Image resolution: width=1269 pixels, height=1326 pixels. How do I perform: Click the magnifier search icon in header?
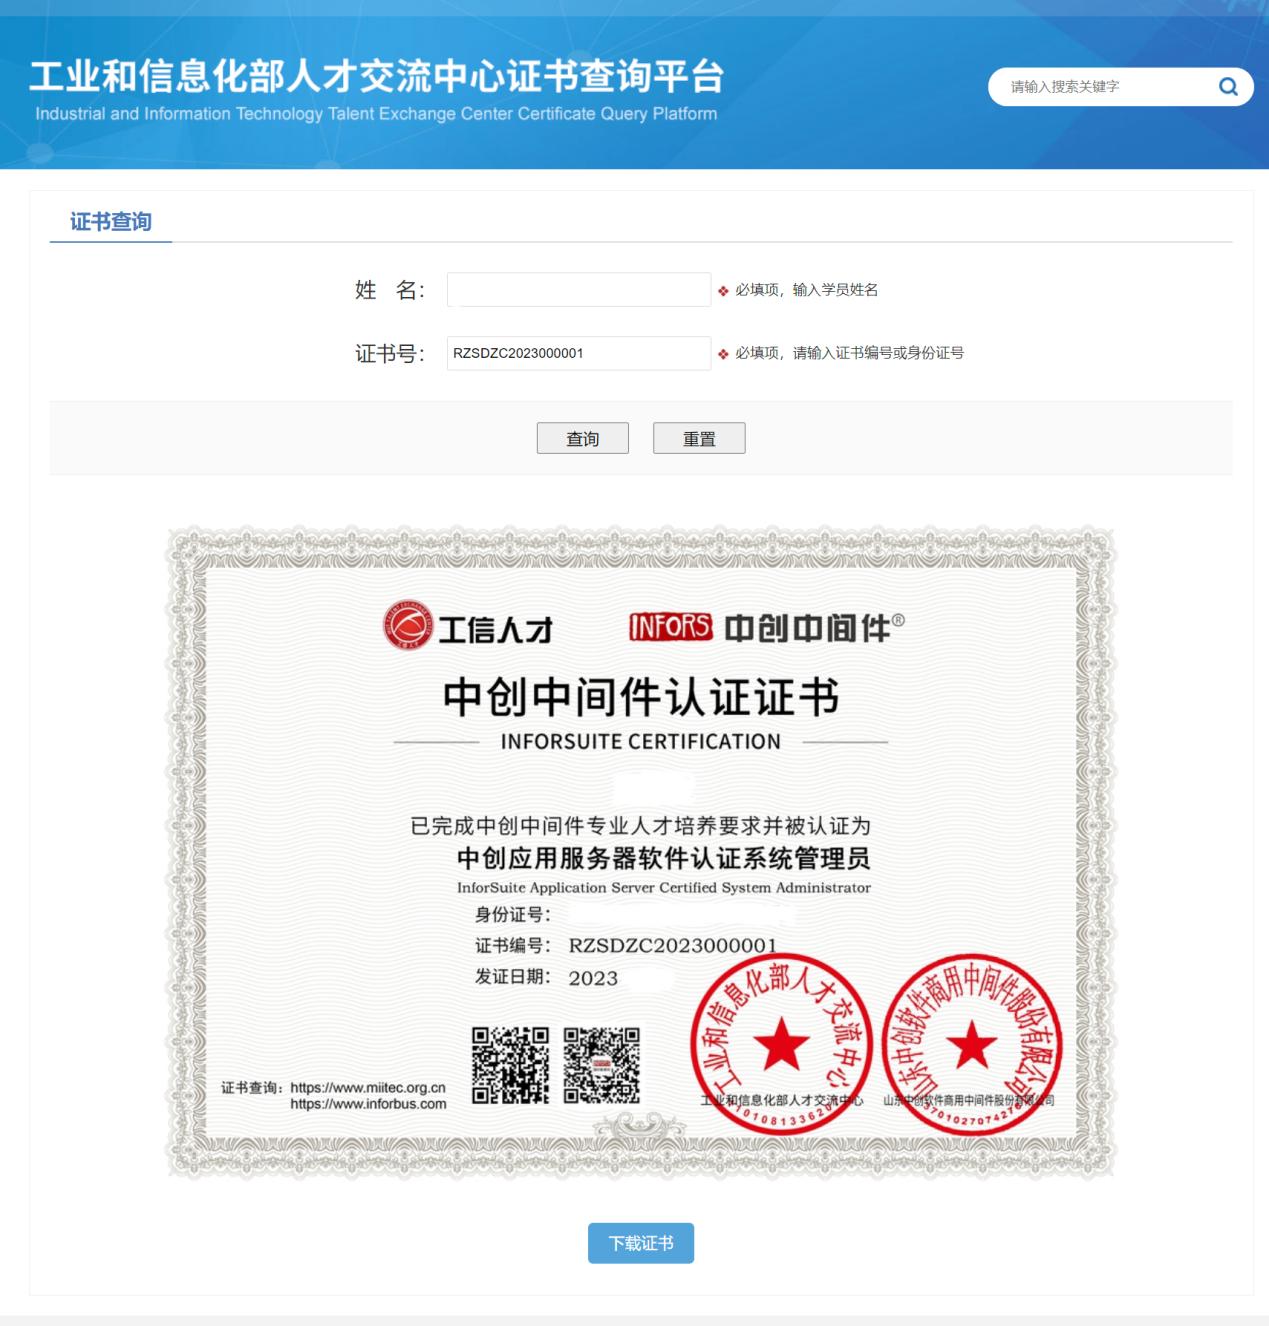(1228, 87)
